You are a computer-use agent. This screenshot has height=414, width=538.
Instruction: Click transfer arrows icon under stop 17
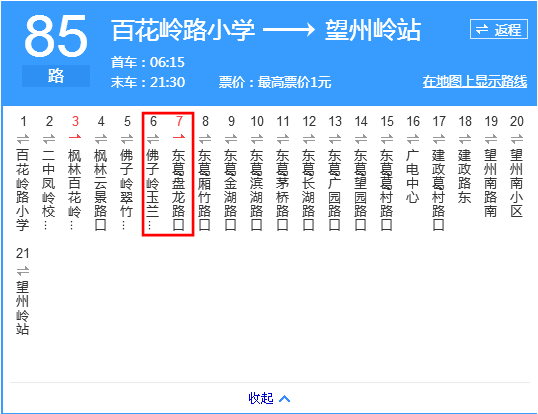coord(439,139)
